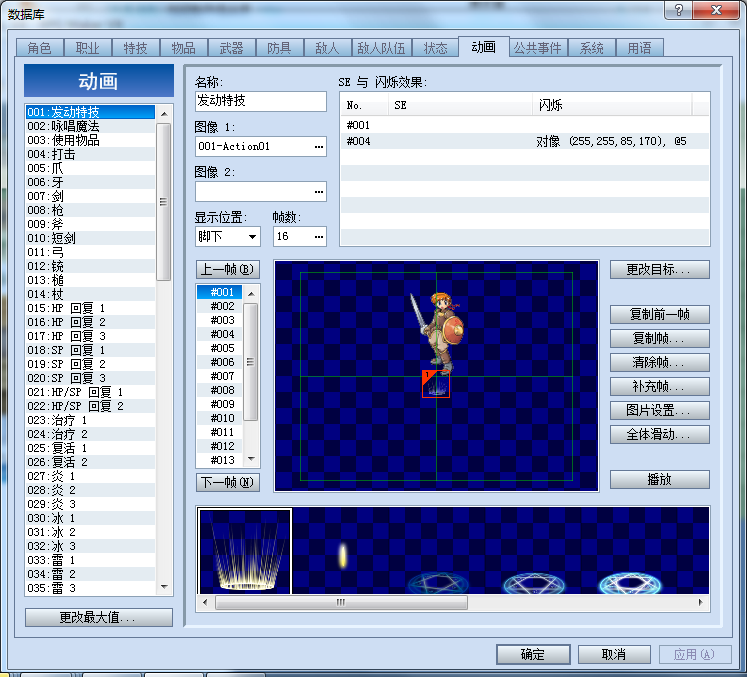Expand the 显示位置 dropdown
Image resolution: width=747 pixels, height=677 pixels.
pyautogui.click(x=252, y=236)
